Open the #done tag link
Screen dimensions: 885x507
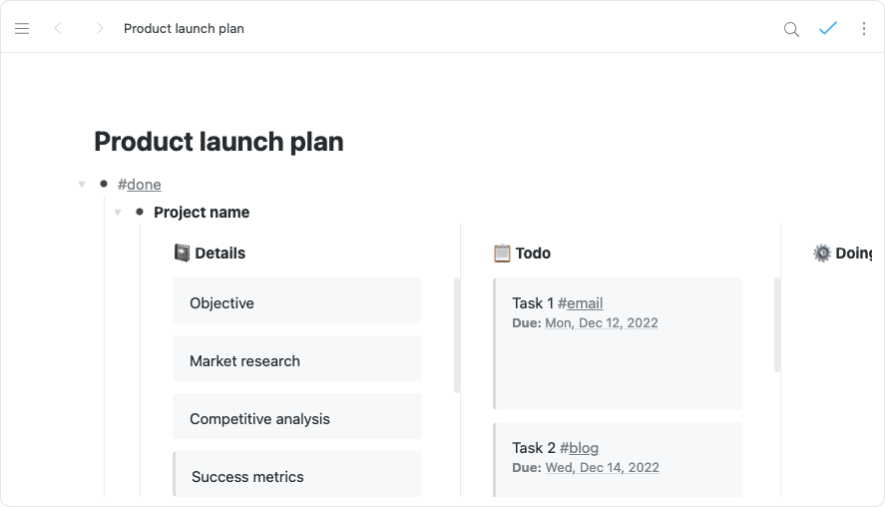pyautogui.click(x=139, y=184)
